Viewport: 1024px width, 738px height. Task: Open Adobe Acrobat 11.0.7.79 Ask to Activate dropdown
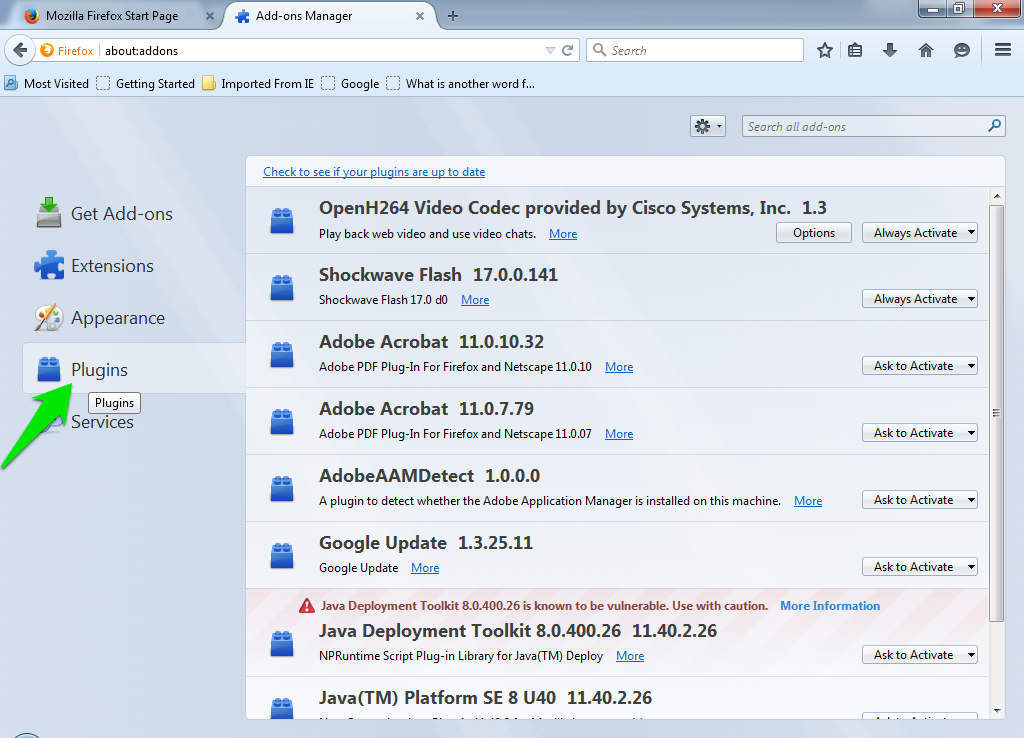[920, 432]
